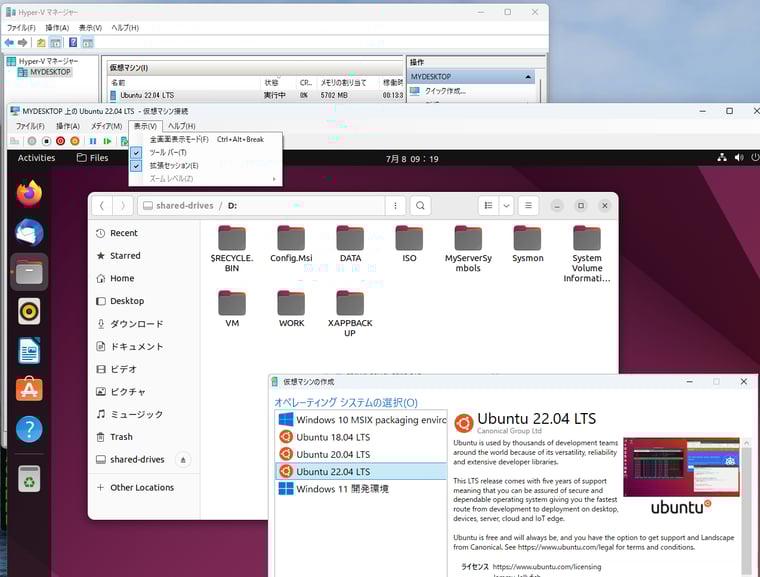Click the Ctrl+Alt+Del icon in VM connection toolbar
Image resolution: width=760 pixels, height=577 pixels.
[15, 141]
